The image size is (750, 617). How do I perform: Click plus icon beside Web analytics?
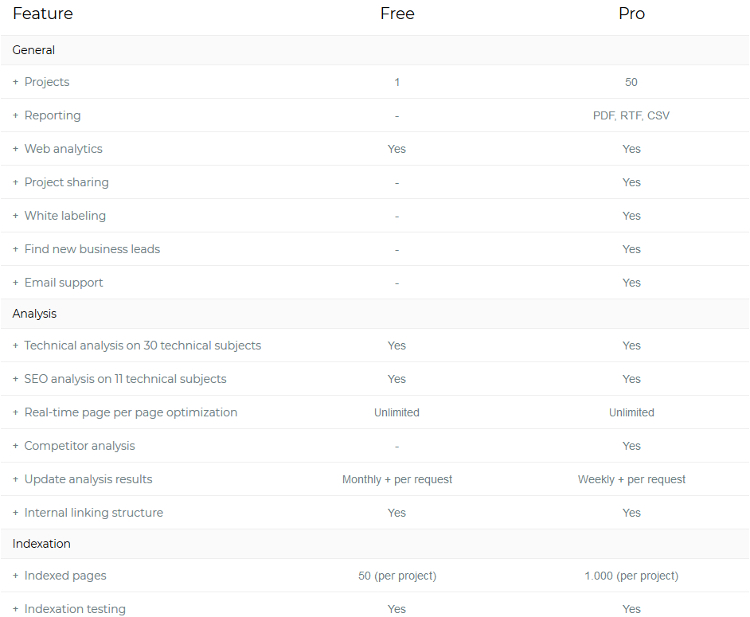click(15, 149)
